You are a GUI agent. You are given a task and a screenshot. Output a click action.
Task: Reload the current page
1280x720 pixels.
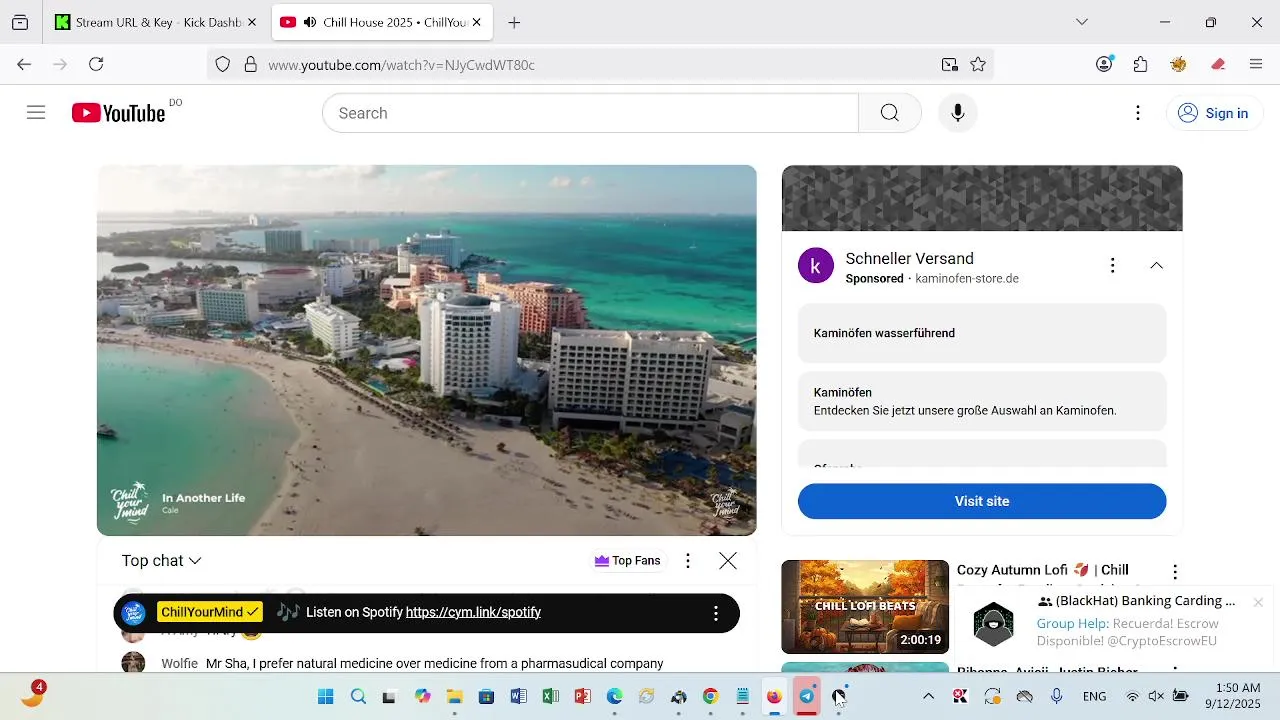click(96, 64)
